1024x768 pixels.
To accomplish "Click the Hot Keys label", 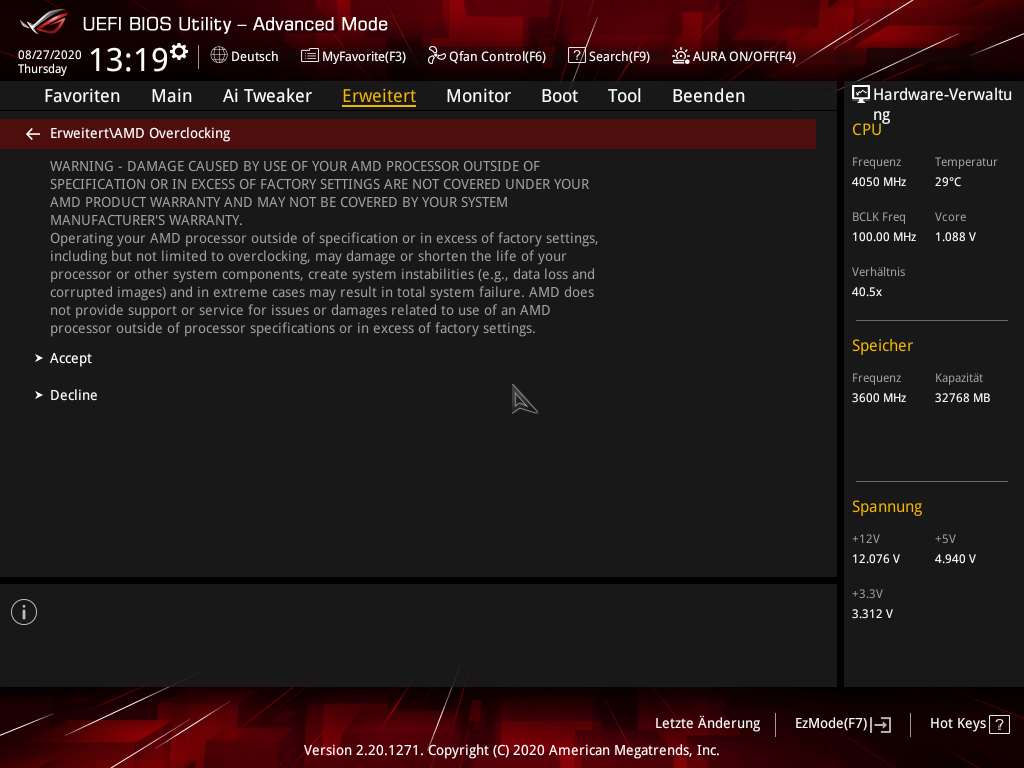I will 957,723.
